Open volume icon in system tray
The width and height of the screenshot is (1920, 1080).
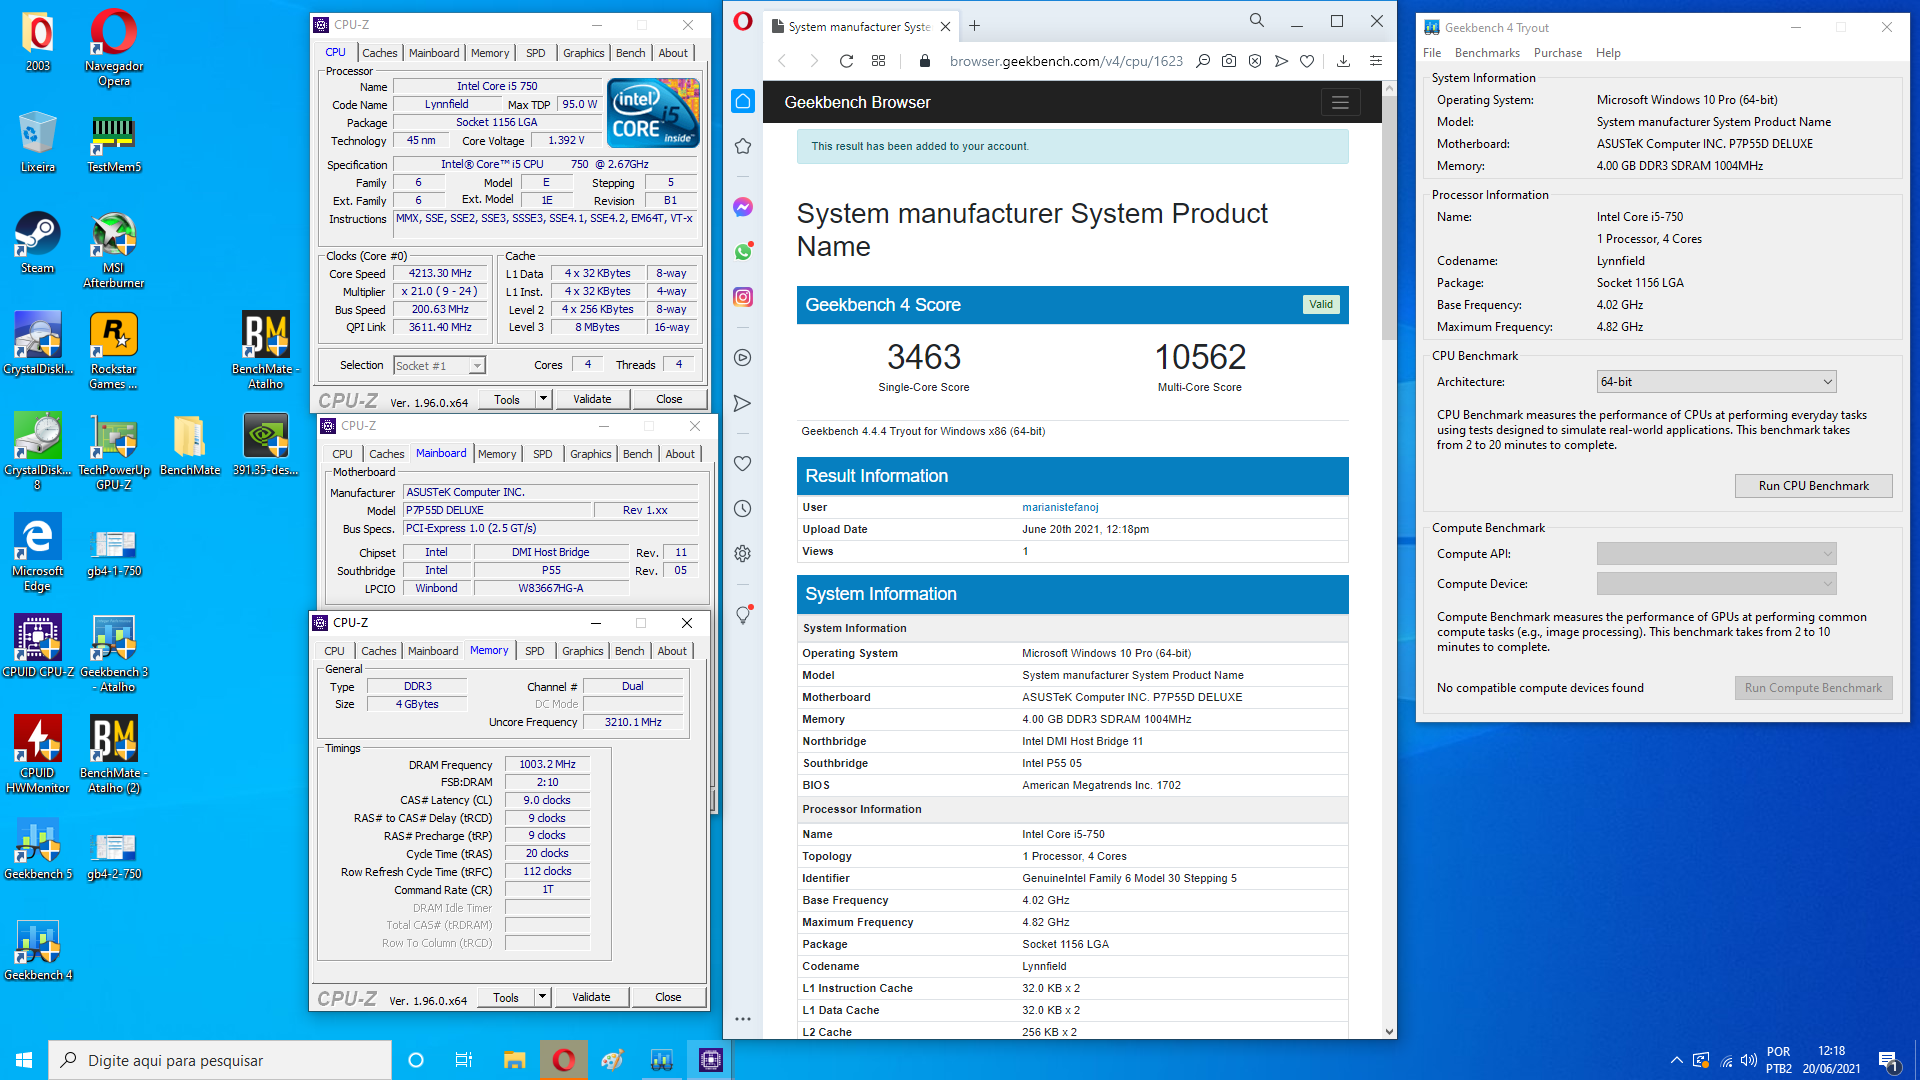coord(1748,1061)
